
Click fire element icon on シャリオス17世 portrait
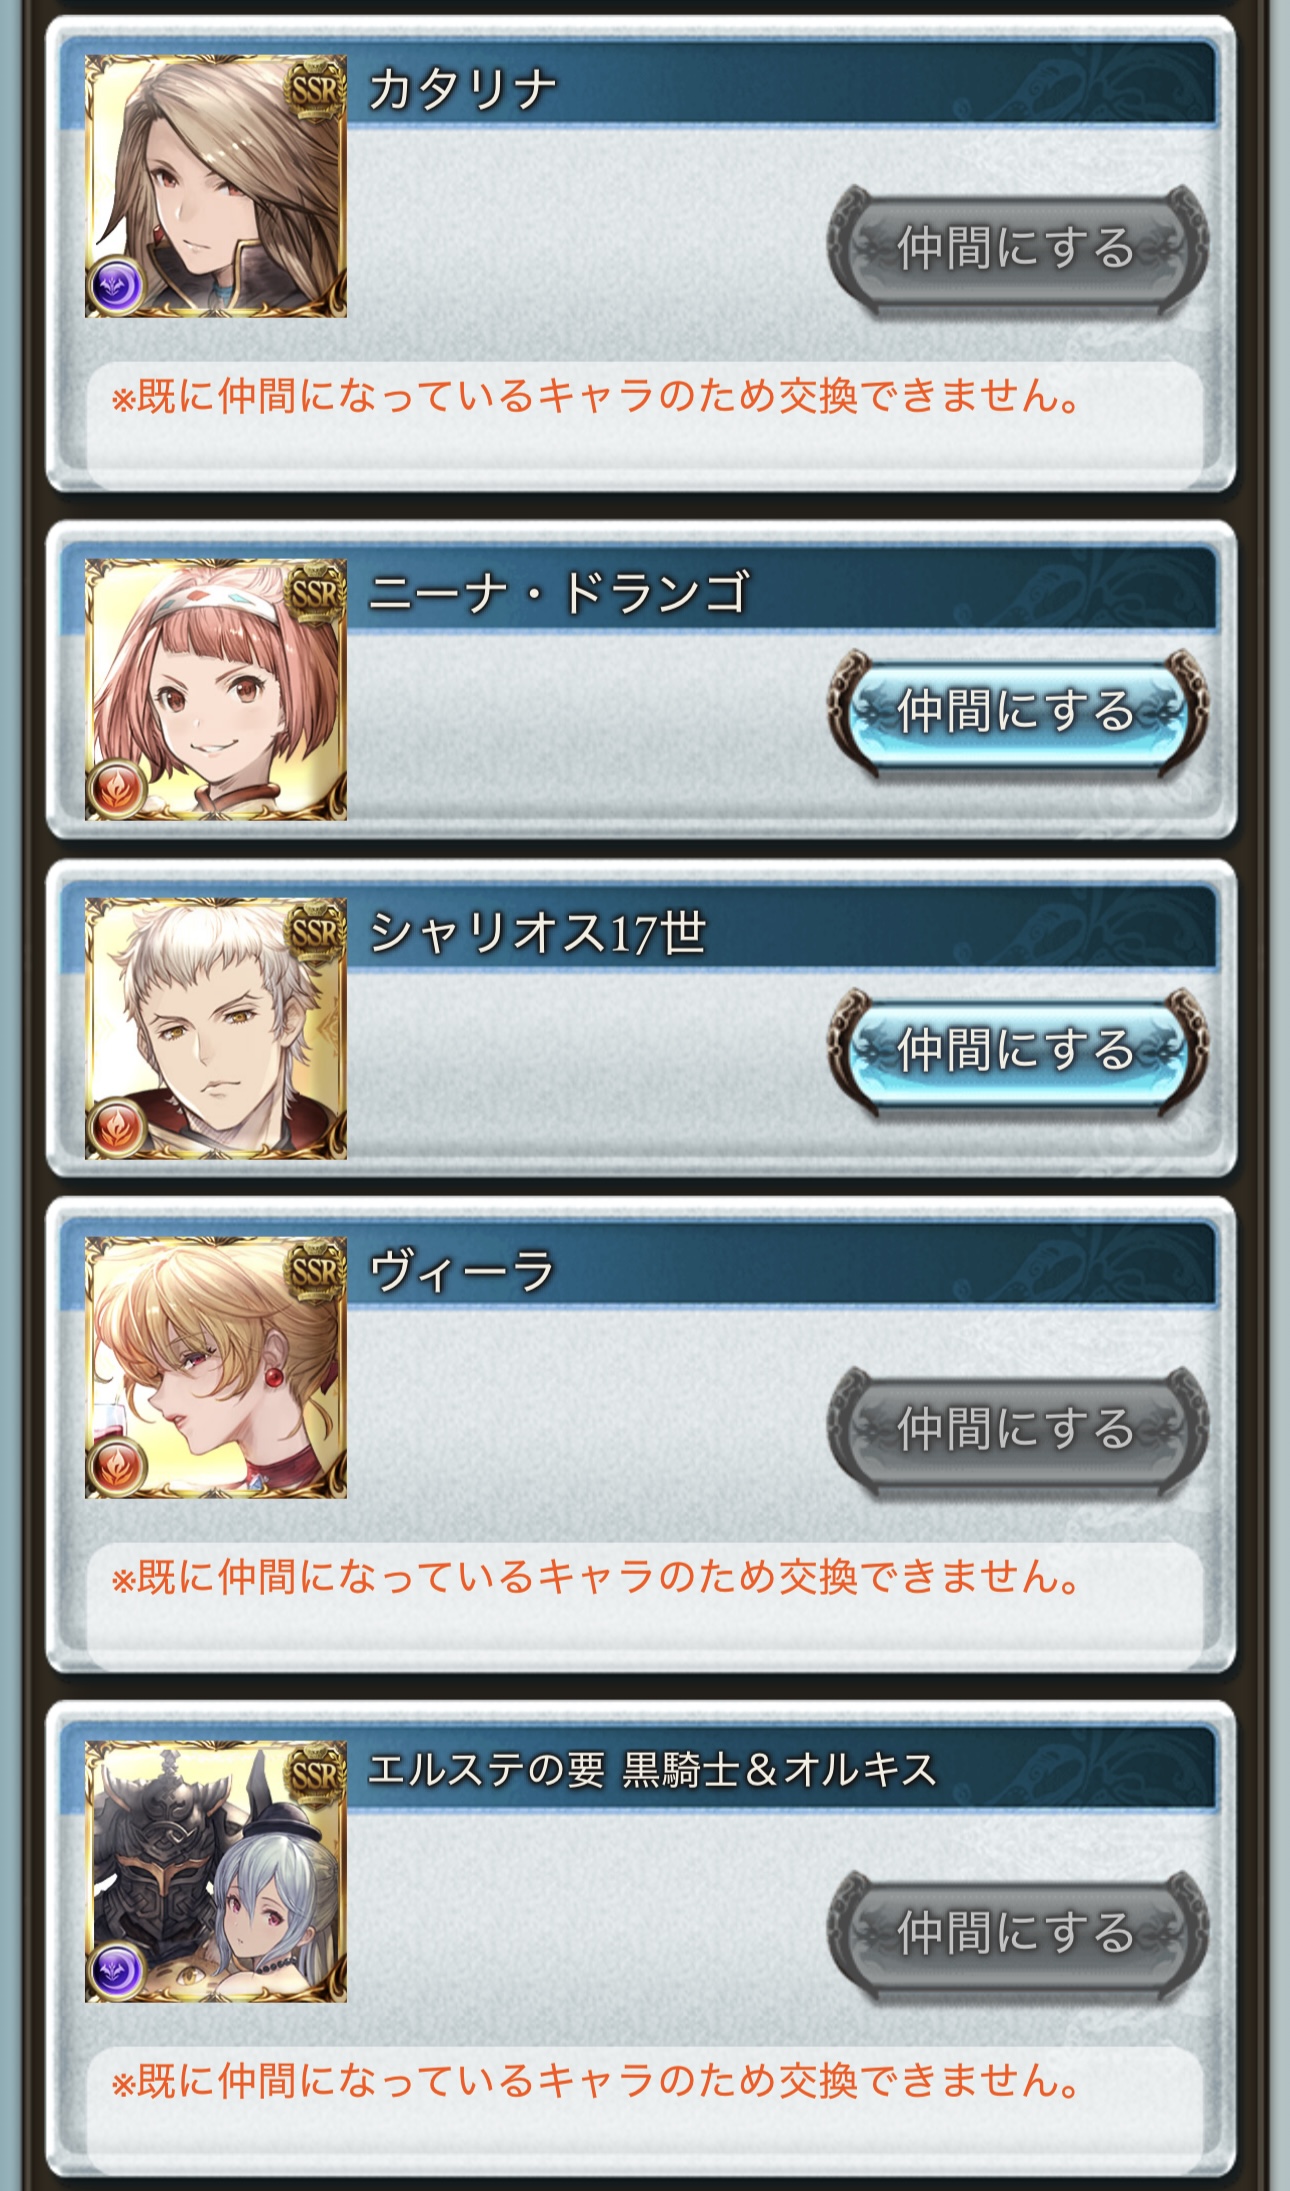117,1127
